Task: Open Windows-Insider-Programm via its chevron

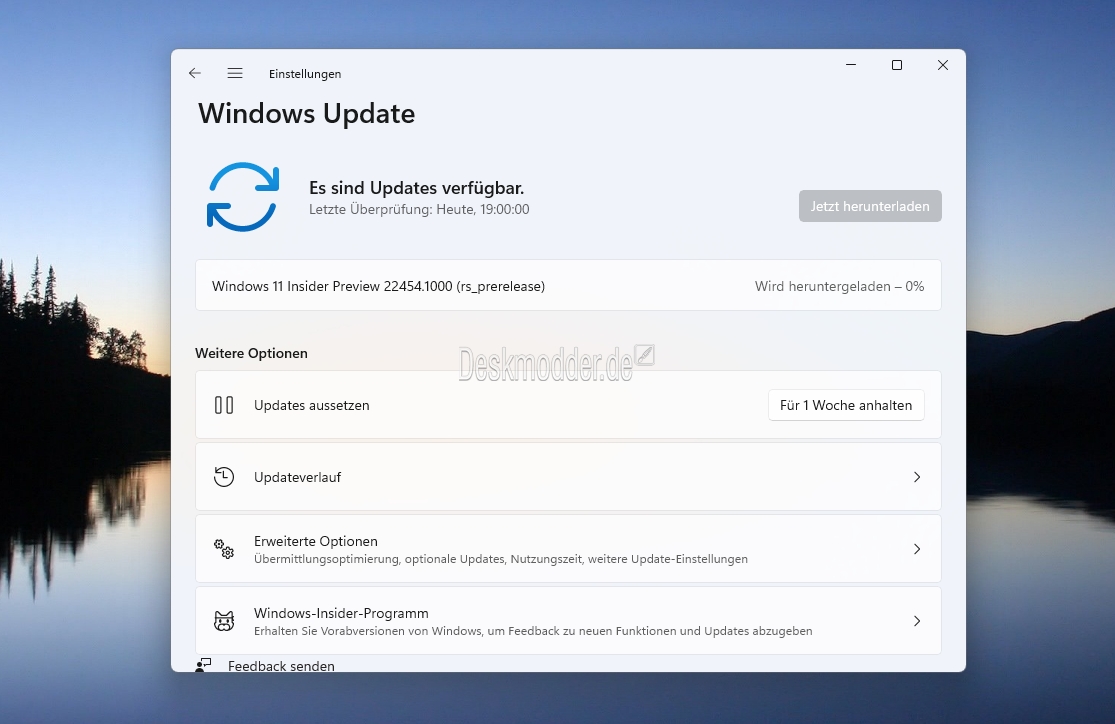Action: (x=917, y=621)
